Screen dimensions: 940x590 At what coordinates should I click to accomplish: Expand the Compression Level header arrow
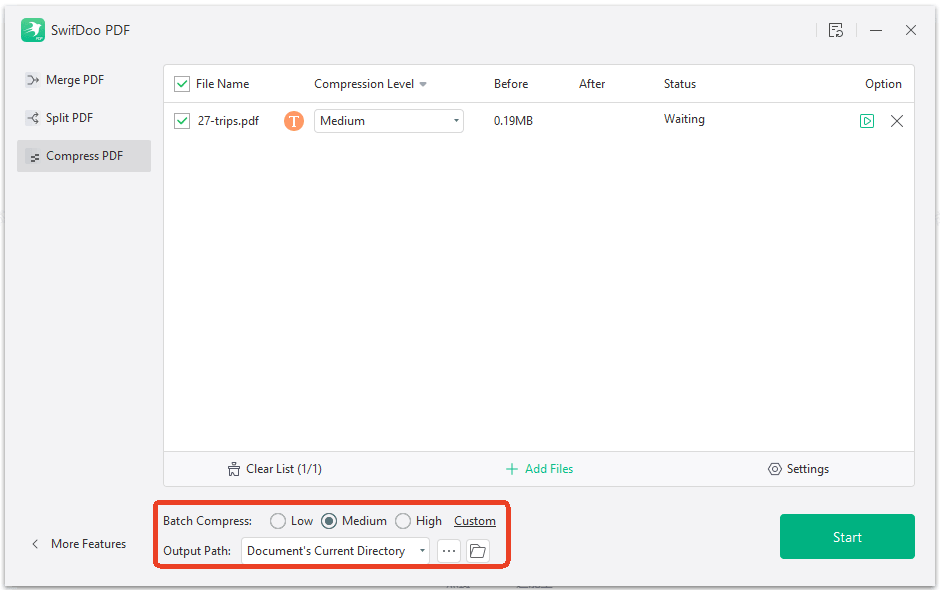click(423, 84)
